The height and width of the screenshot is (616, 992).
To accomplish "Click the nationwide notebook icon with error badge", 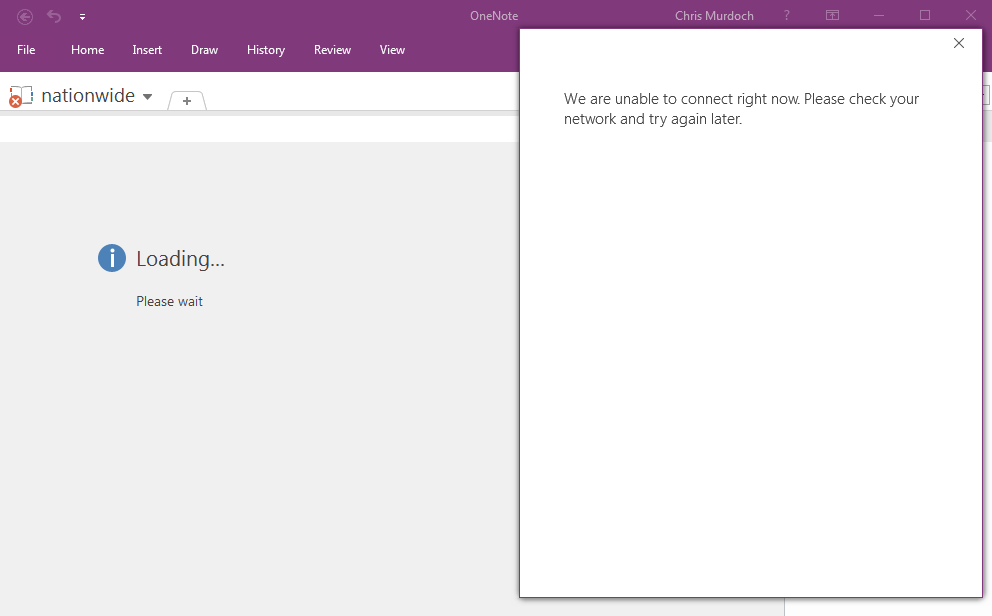I will pos(20,97).
